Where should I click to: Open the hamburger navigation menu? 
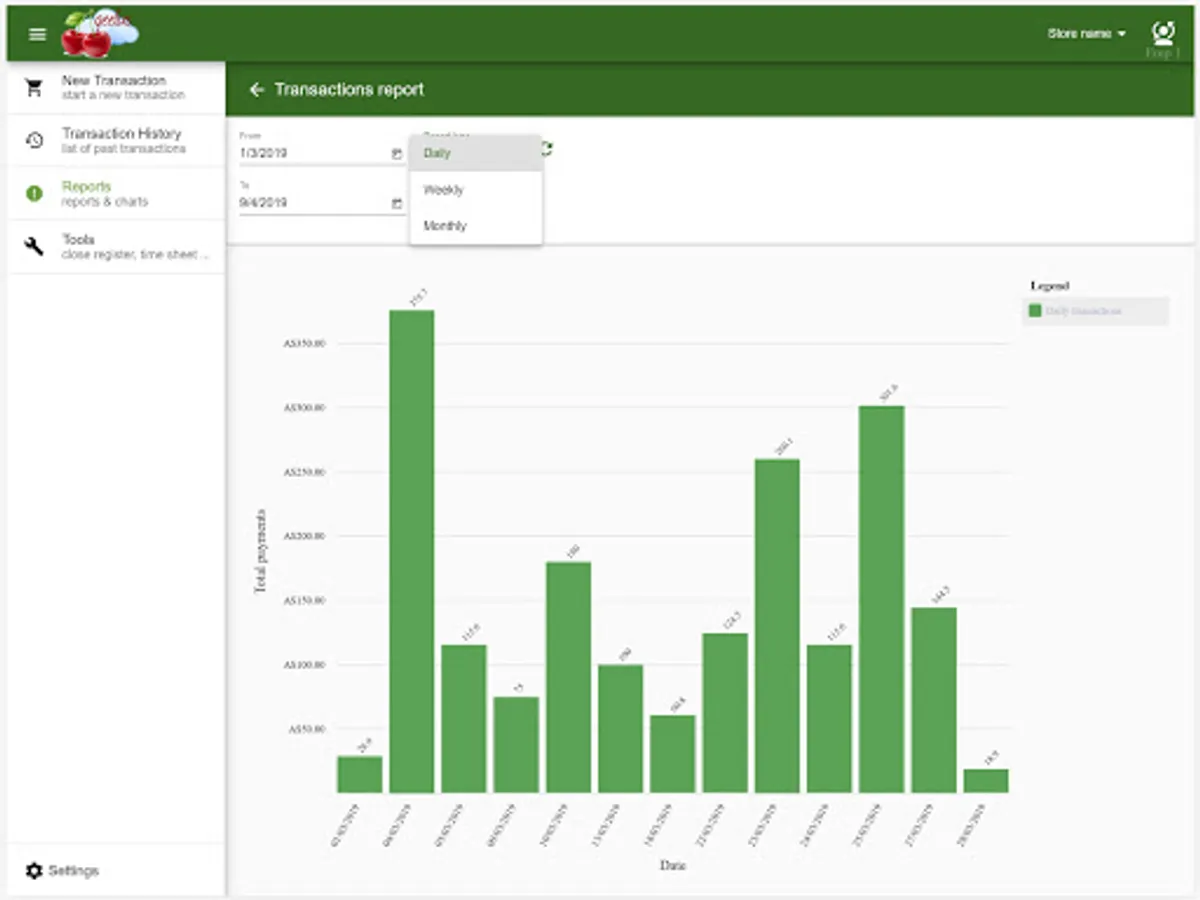point(37,34)
